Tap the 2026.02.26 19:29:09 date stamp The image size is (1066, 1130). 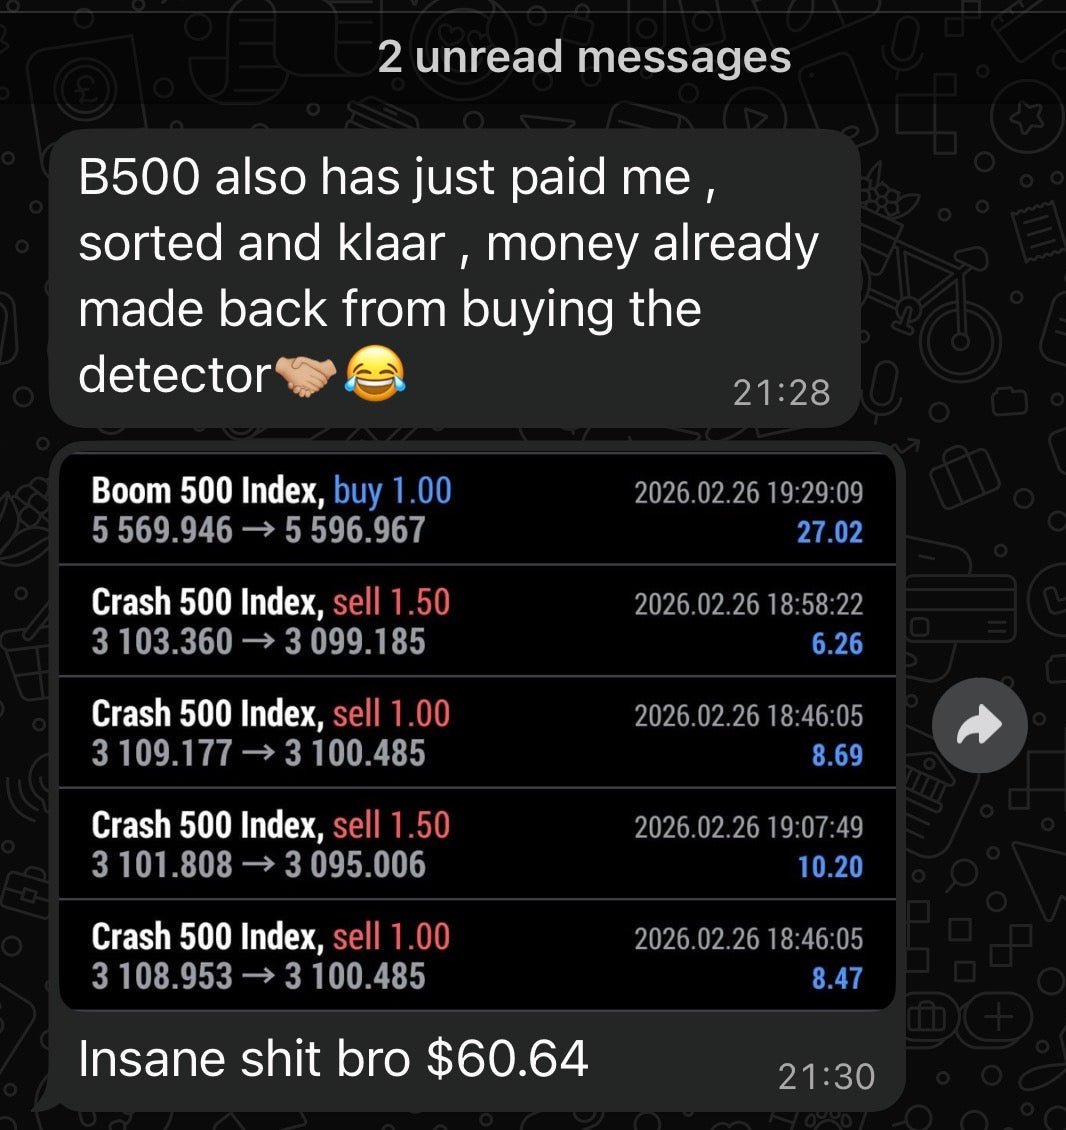point(748,492)
